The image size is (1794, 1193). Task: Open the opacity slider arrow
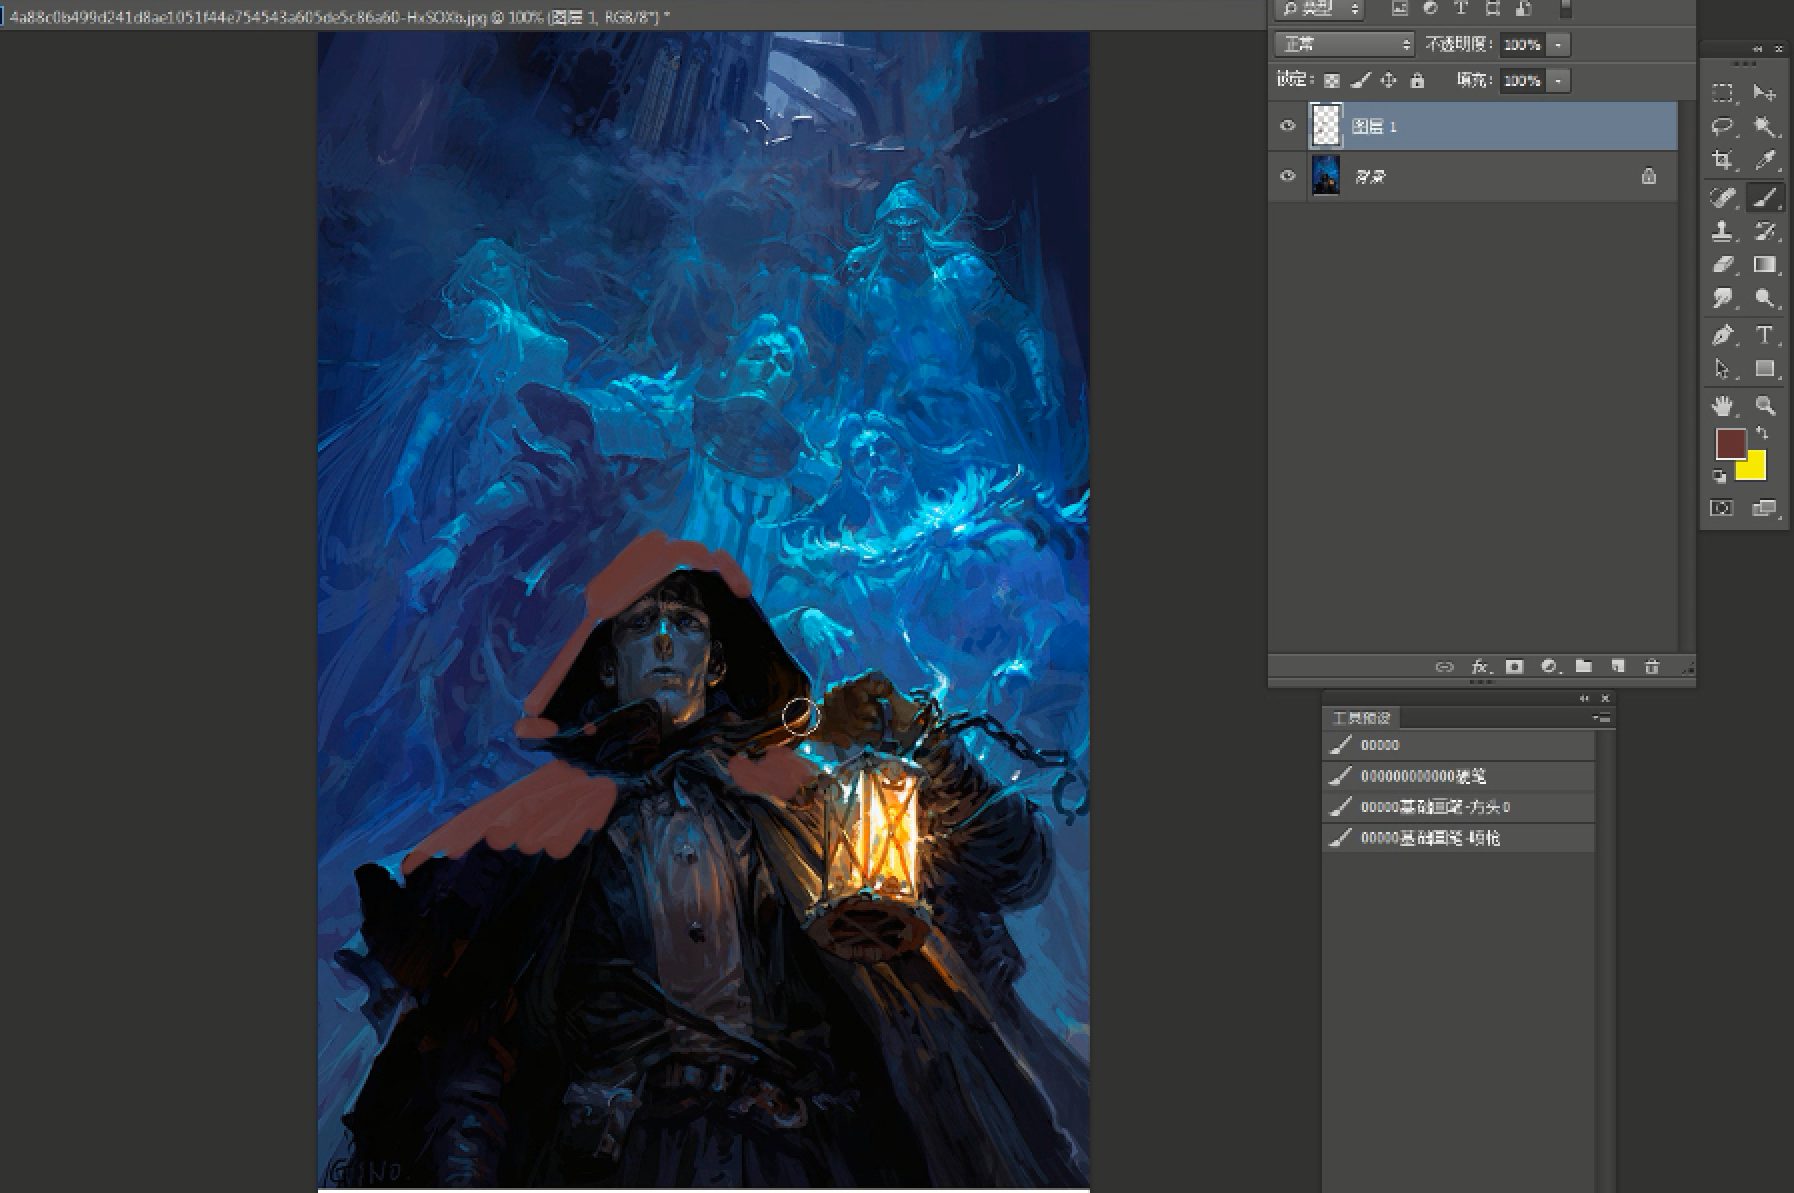click(x=1558, y=44)
